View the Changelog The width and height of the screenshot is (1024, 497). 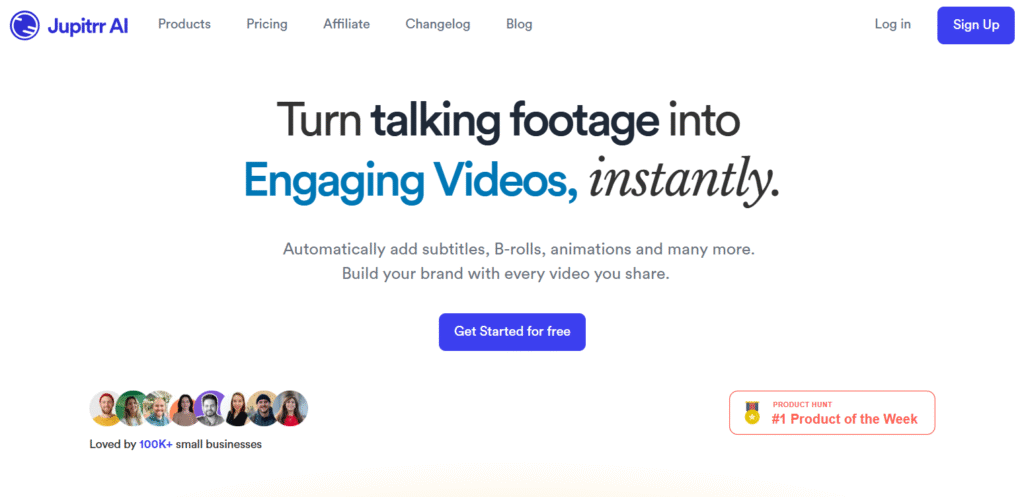click(x=438, y=24)
